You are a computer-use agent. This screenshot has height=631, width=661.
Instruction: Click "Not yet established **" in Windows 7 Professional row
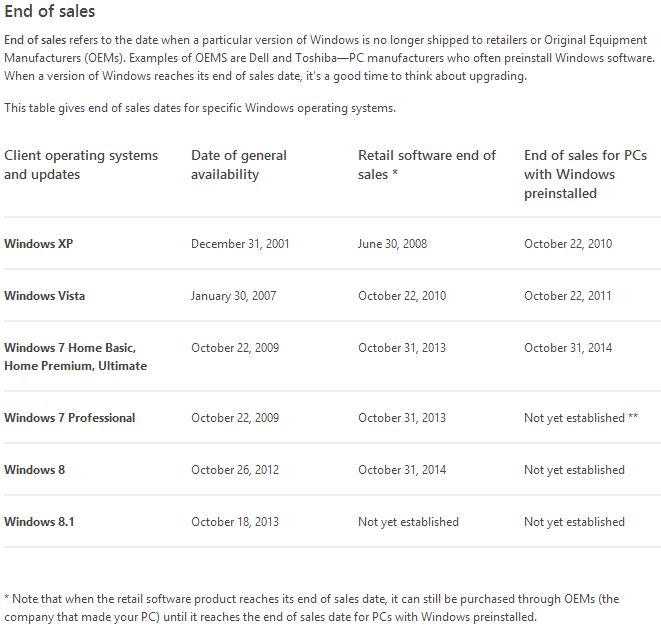pos(581,418)
